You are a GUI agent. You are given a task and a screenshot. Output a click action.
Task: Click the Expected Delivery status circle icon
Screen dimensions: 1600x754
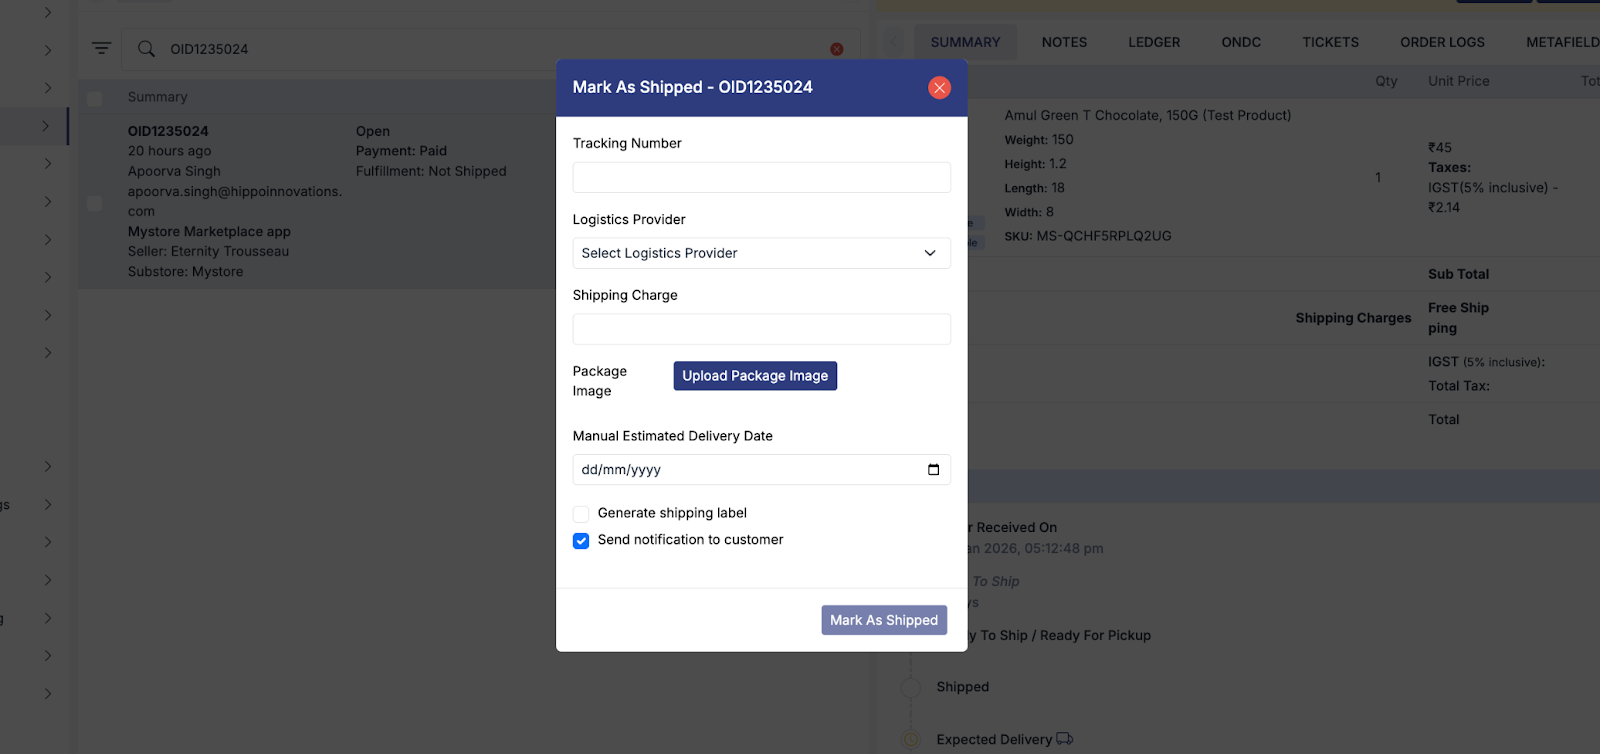point(910,740)
